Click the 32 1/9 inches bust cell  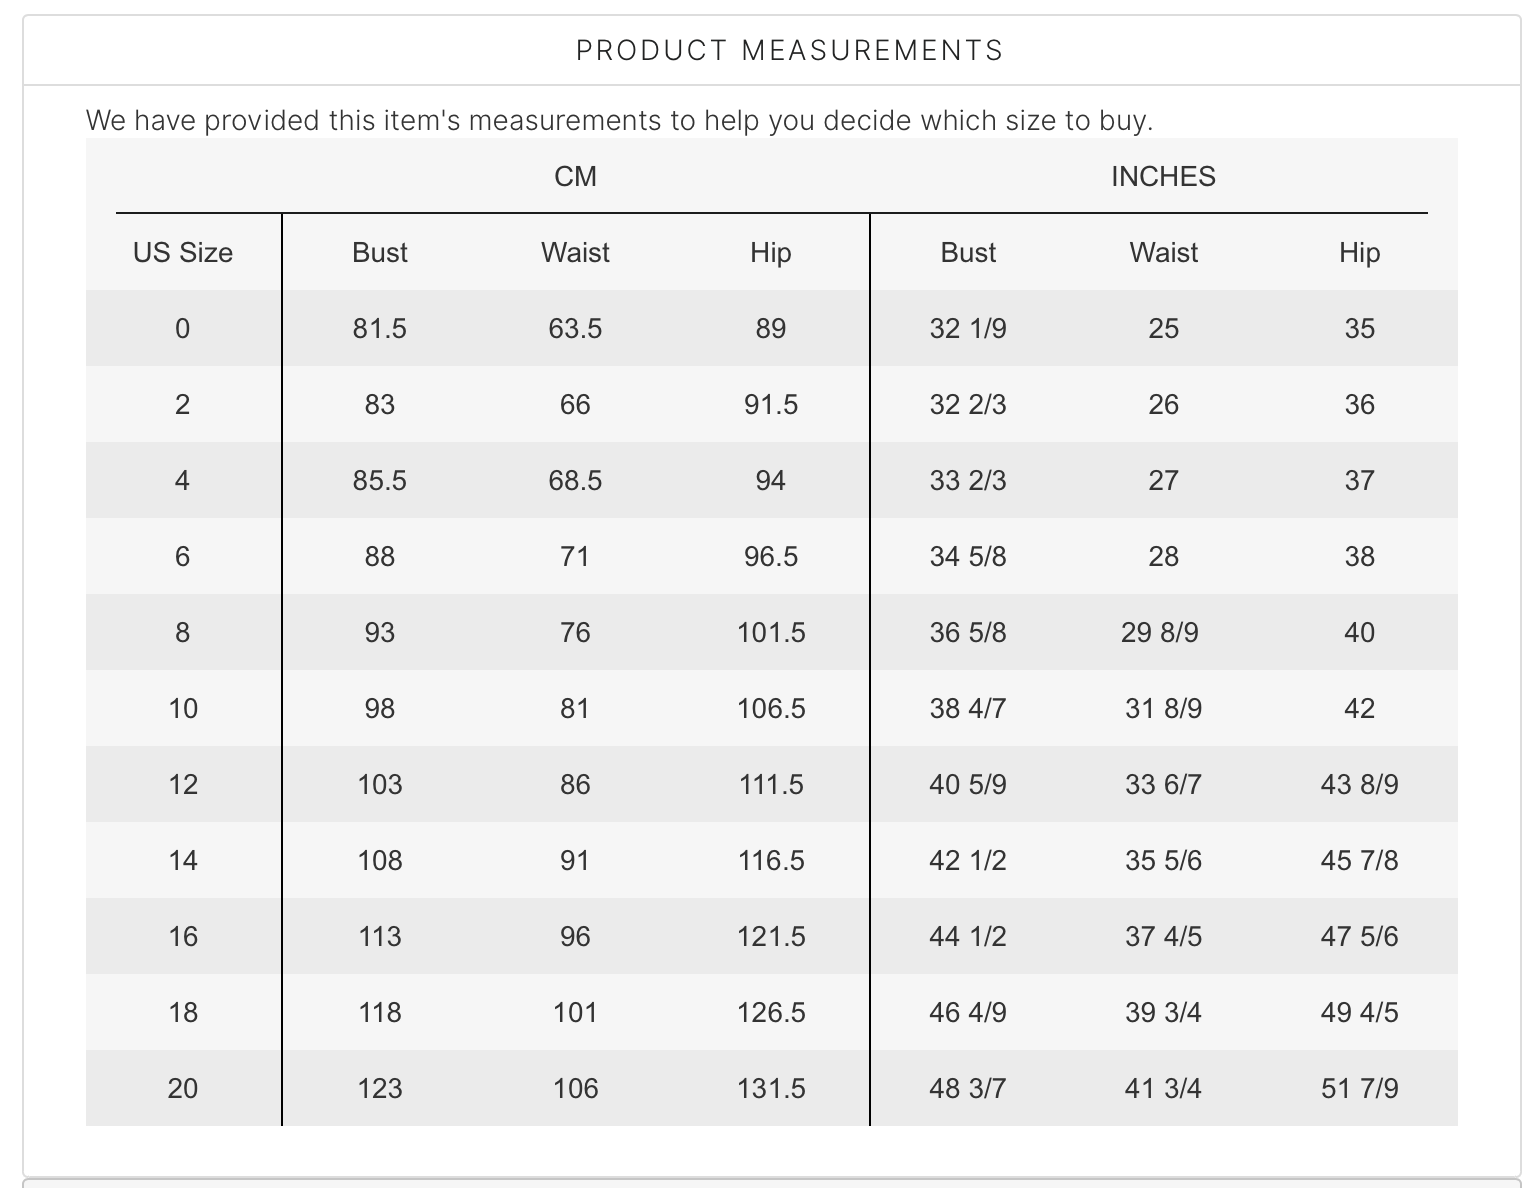[968, 328]
